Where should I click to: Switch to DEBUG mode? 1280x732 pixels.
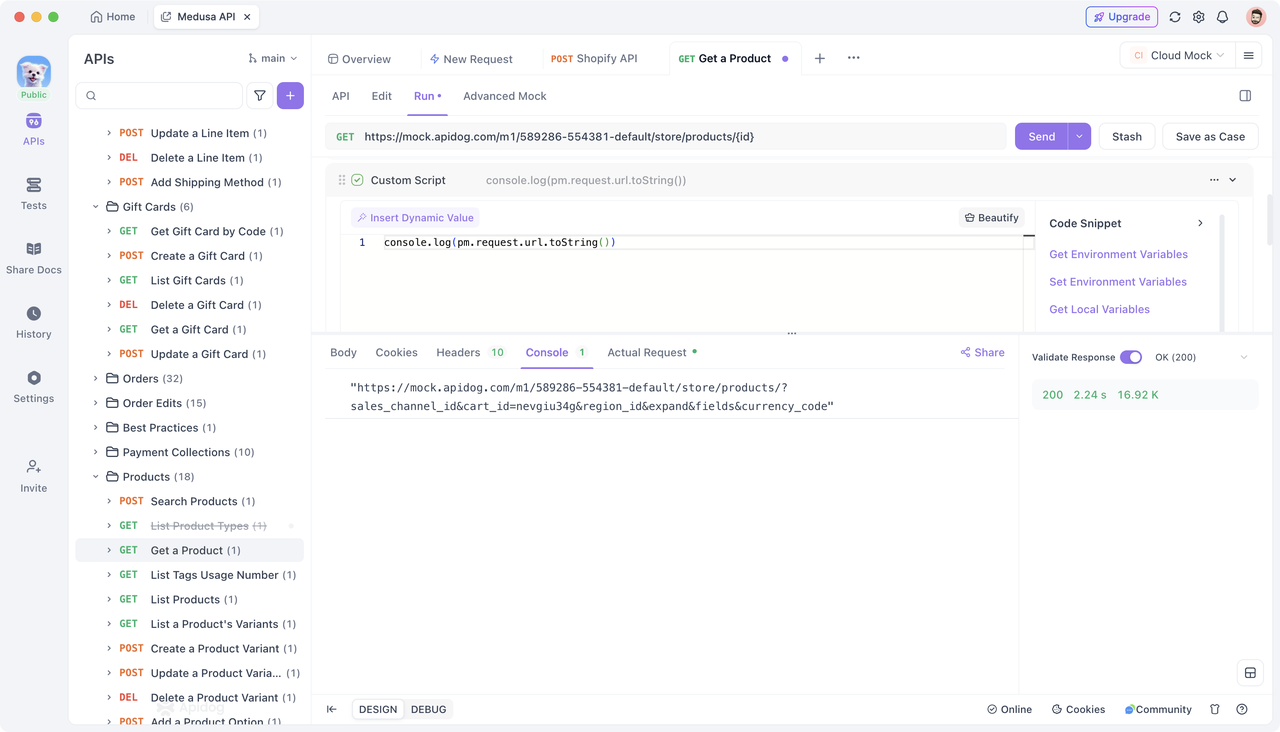(x=429, y=709)
